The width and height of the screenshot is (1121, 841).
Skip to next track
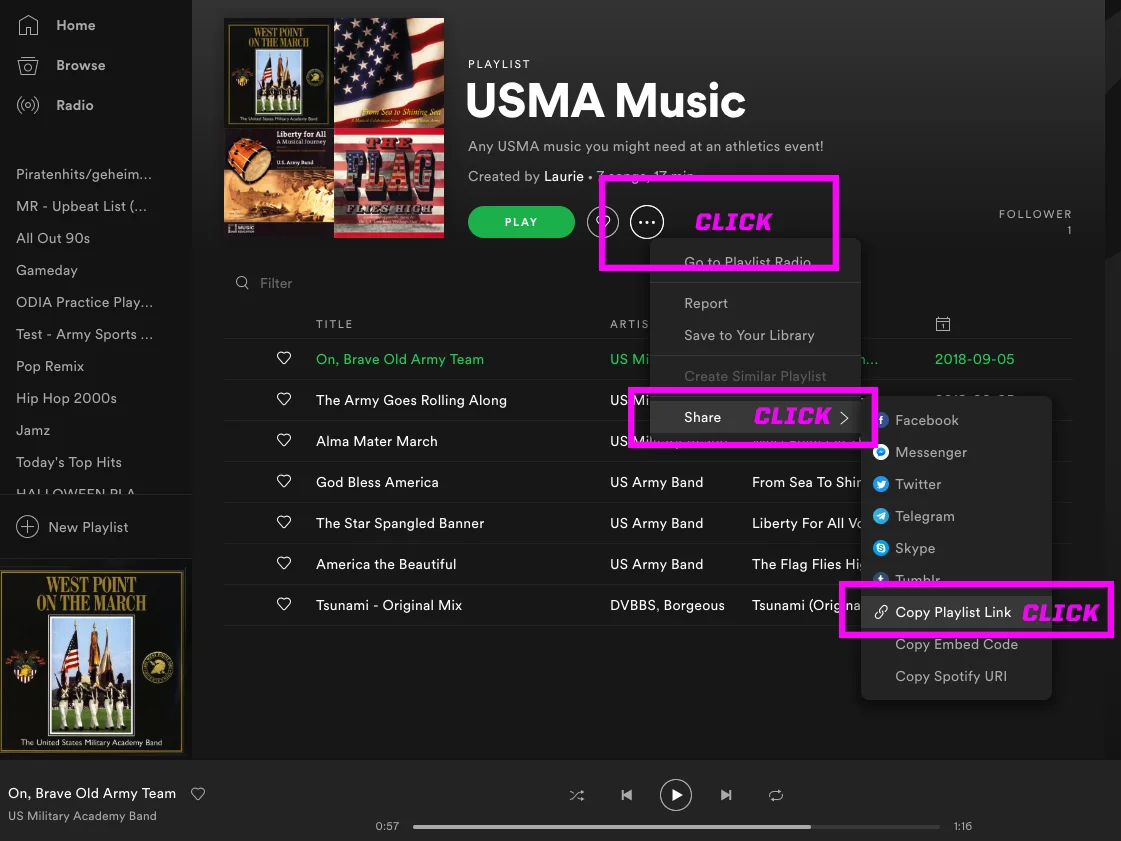point(726,795)
